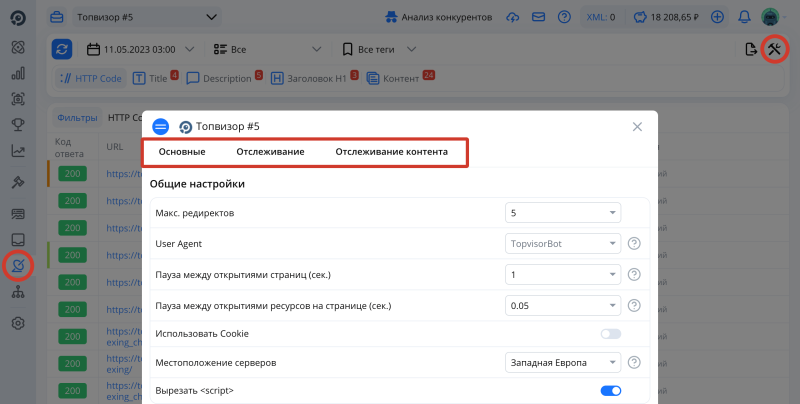Select the Description tab
This screenshot has height=404, width=800.
(x=224, y=79)
